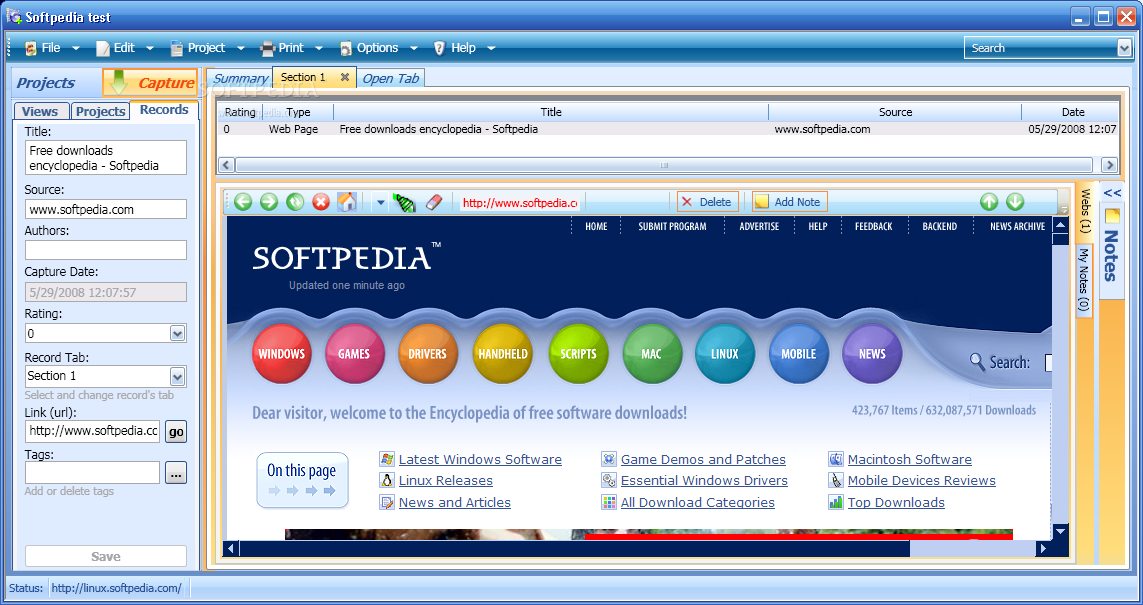Click the browser Back arrow icon

(243, 202)
